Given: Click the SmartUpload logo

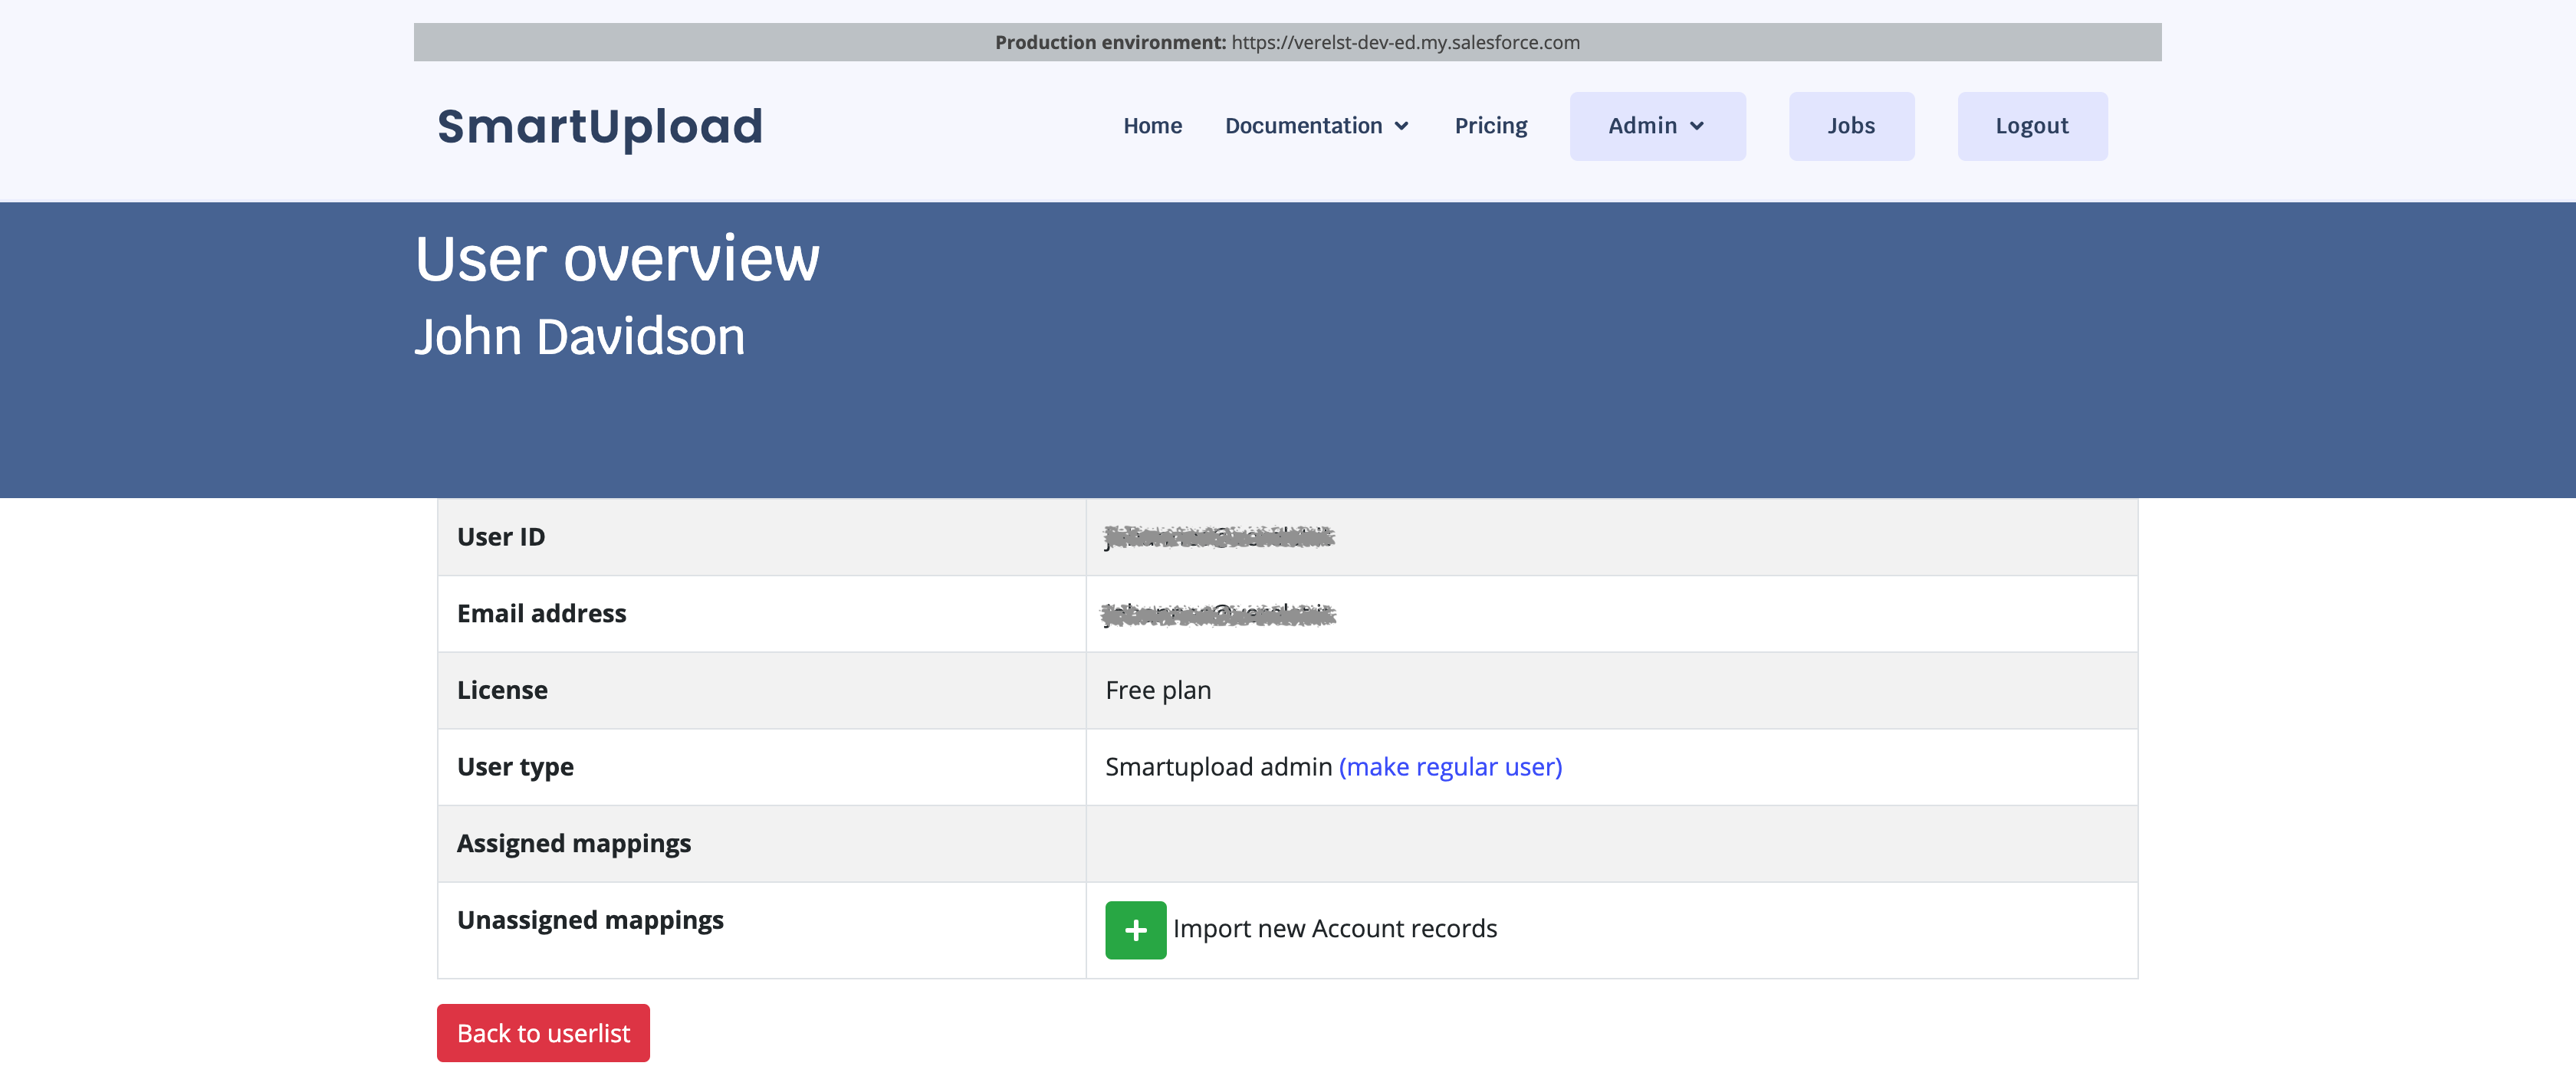Looking at the screenshot, I should 600,127.
